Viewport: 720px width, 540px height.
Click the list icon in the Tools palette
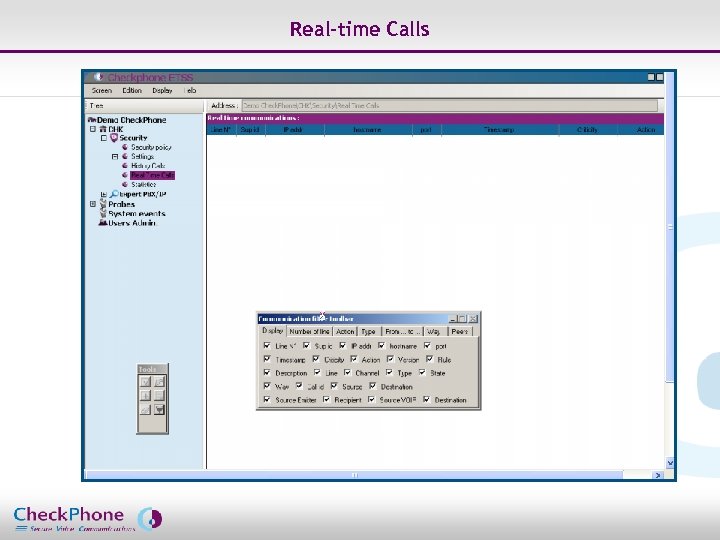(x=159, y=396)
